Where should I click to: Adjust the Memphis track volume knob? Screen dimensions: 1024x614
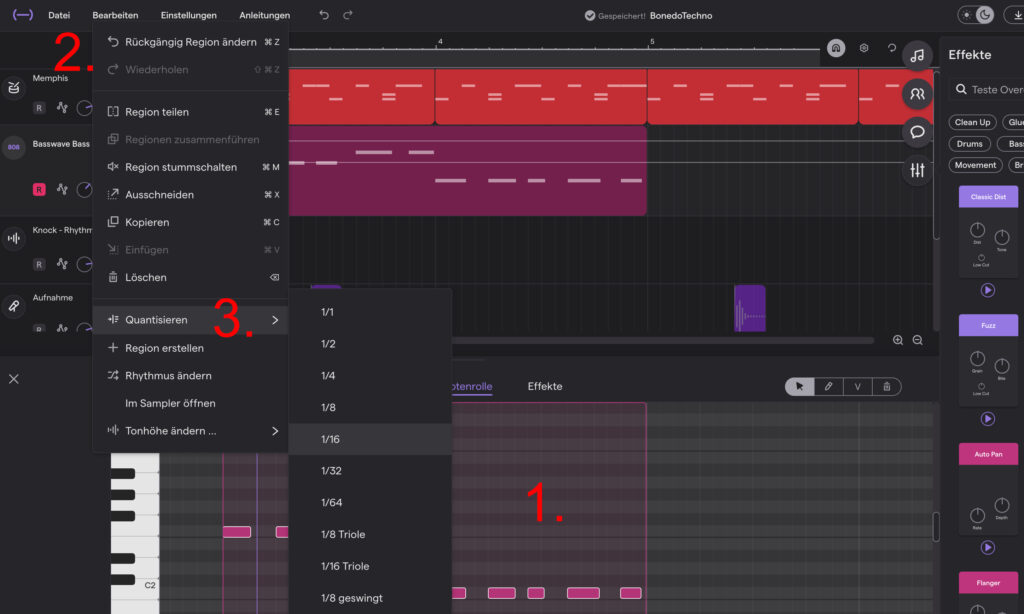[x=85, y=108]
